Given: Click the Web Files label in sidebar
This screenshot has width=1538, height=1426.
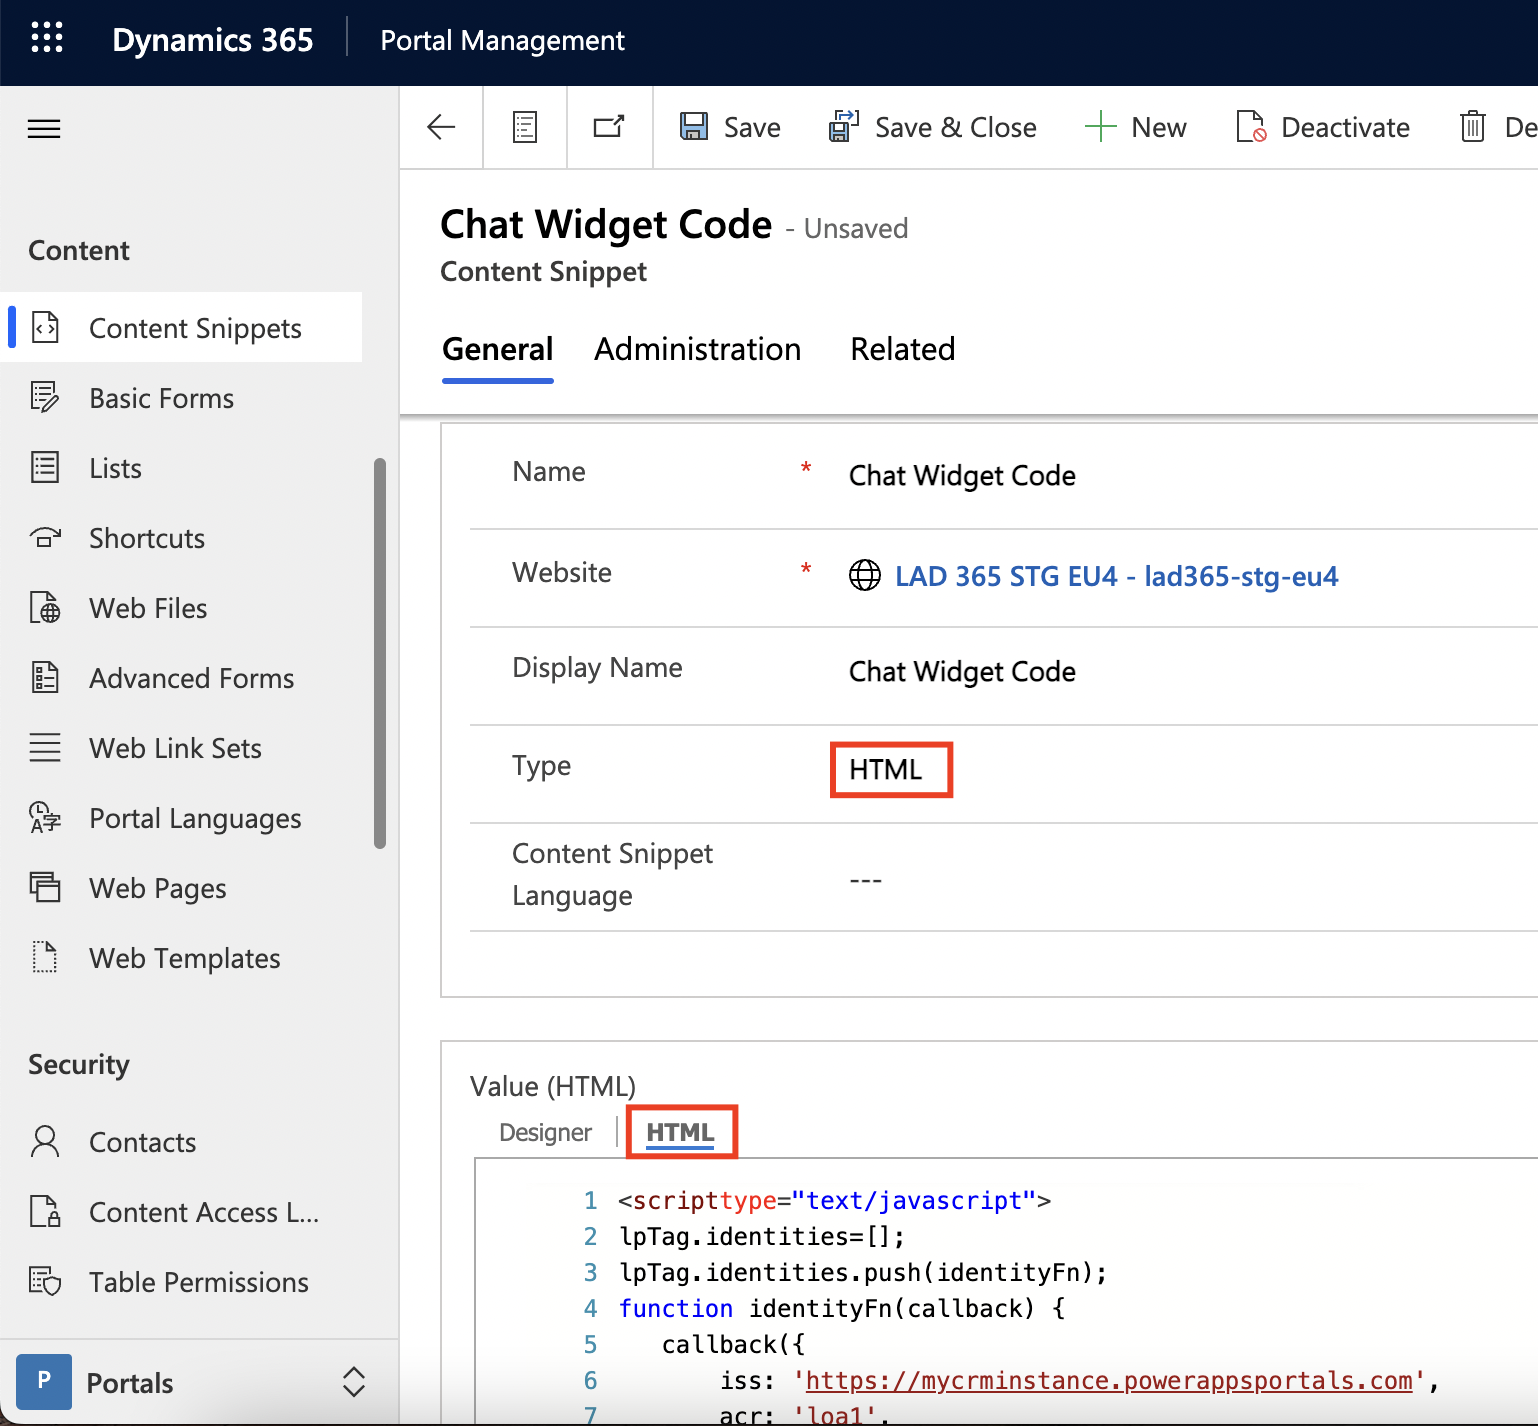Looking at the screenshot, I should tap(148, 608).
